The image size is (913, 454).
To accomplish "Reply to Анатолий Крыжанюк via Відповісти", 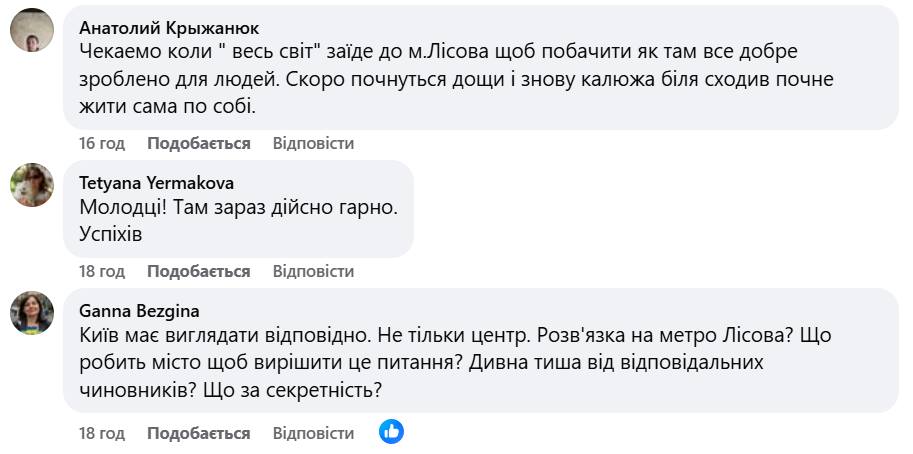I will tap(313, 143).
